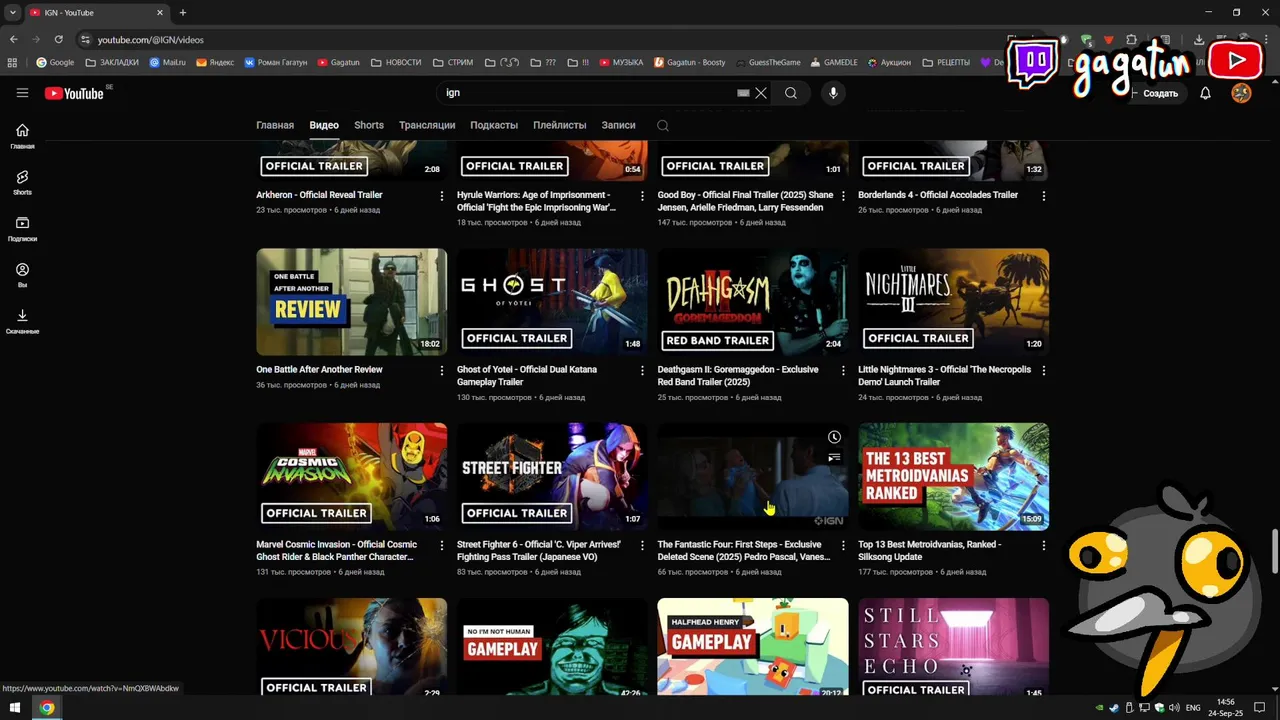Search within channel magnifier icon
This screenshot has width=1280, height=720.
pos(662,125)
